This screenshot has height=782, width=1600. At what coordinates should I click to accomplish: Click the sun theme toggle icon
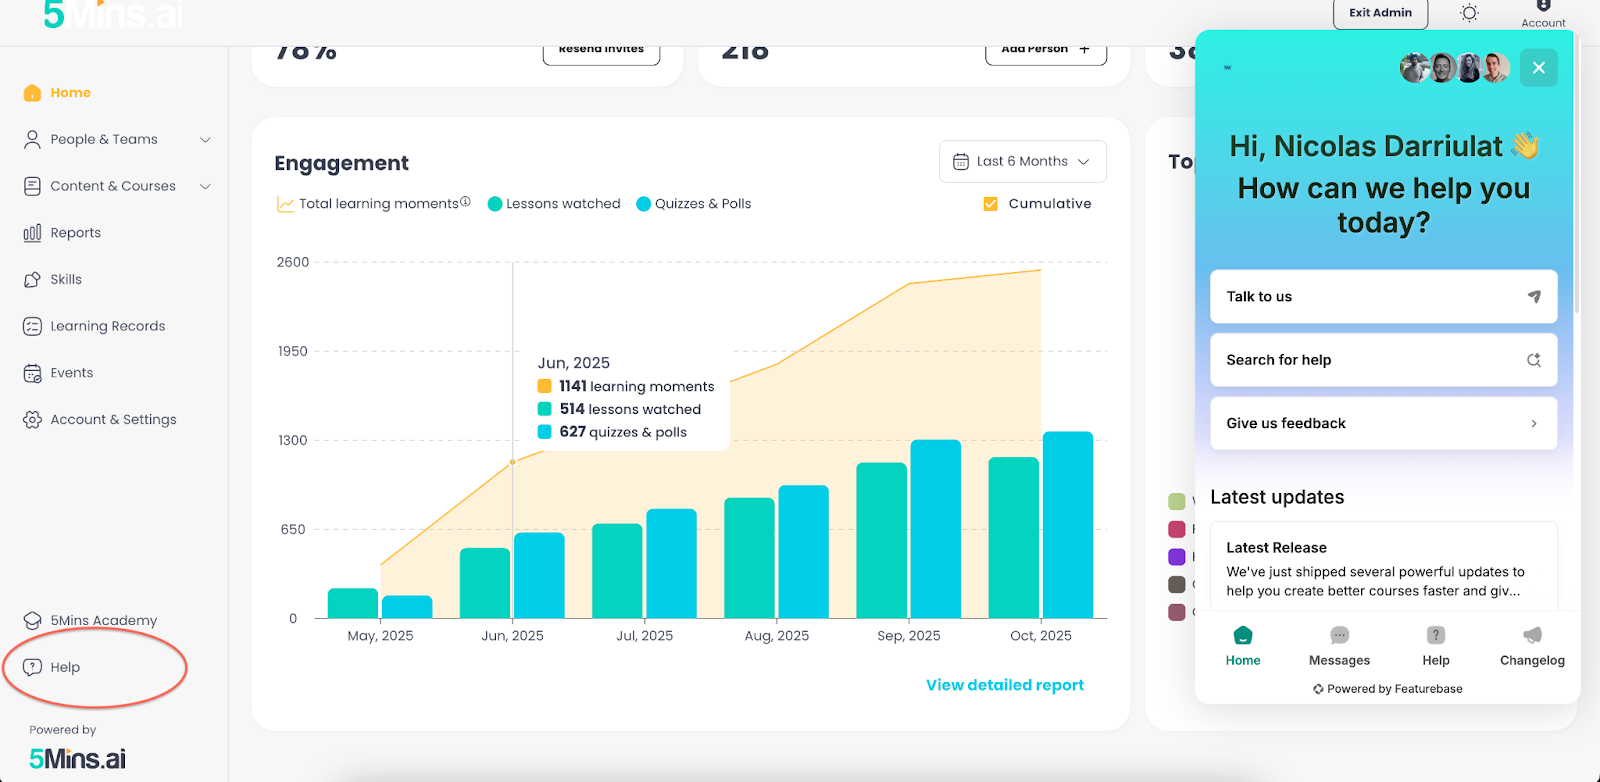point(1469,13)
